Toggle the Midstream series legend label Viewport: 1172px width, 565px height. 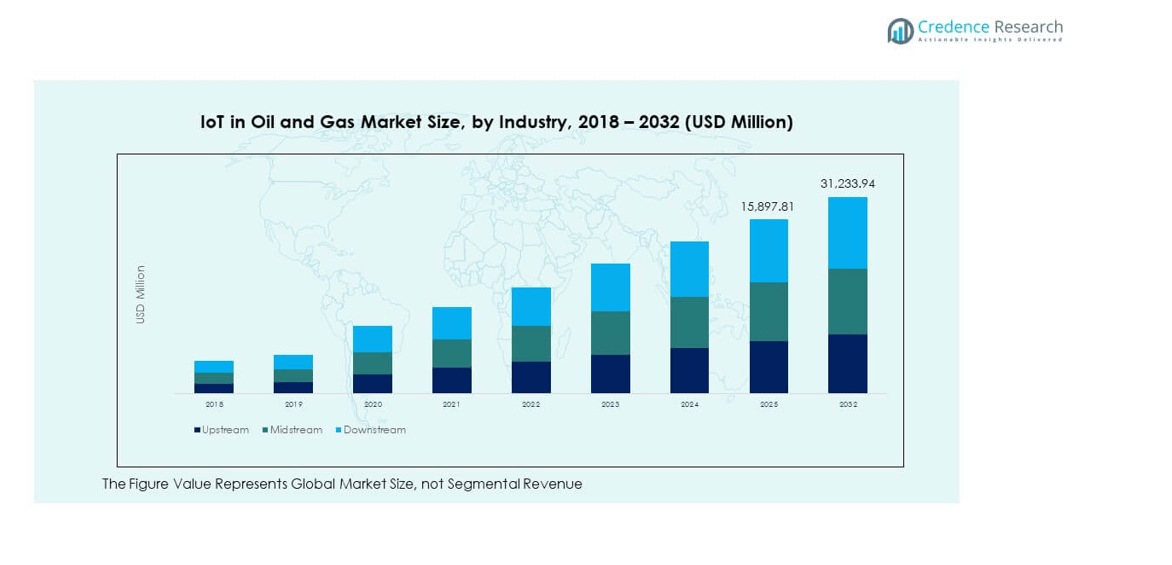(296, 430)
